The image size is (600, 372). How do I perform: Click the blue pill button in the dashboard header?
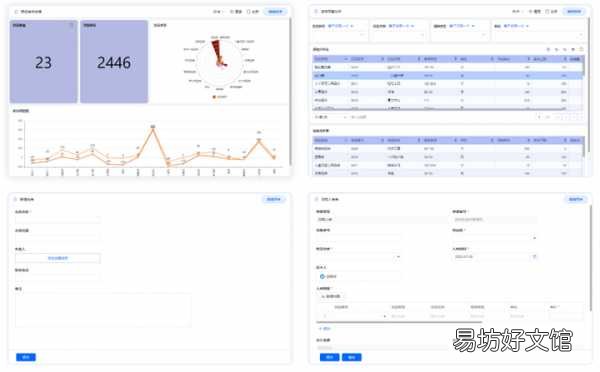coord(275,12)
